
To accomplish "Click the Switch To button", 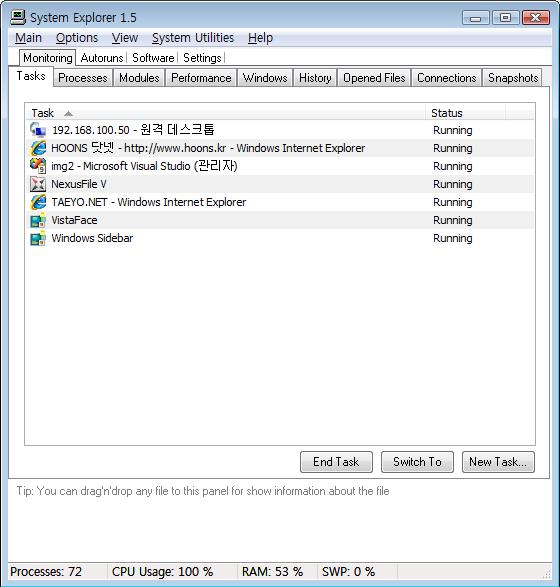I will click(417, 462).
